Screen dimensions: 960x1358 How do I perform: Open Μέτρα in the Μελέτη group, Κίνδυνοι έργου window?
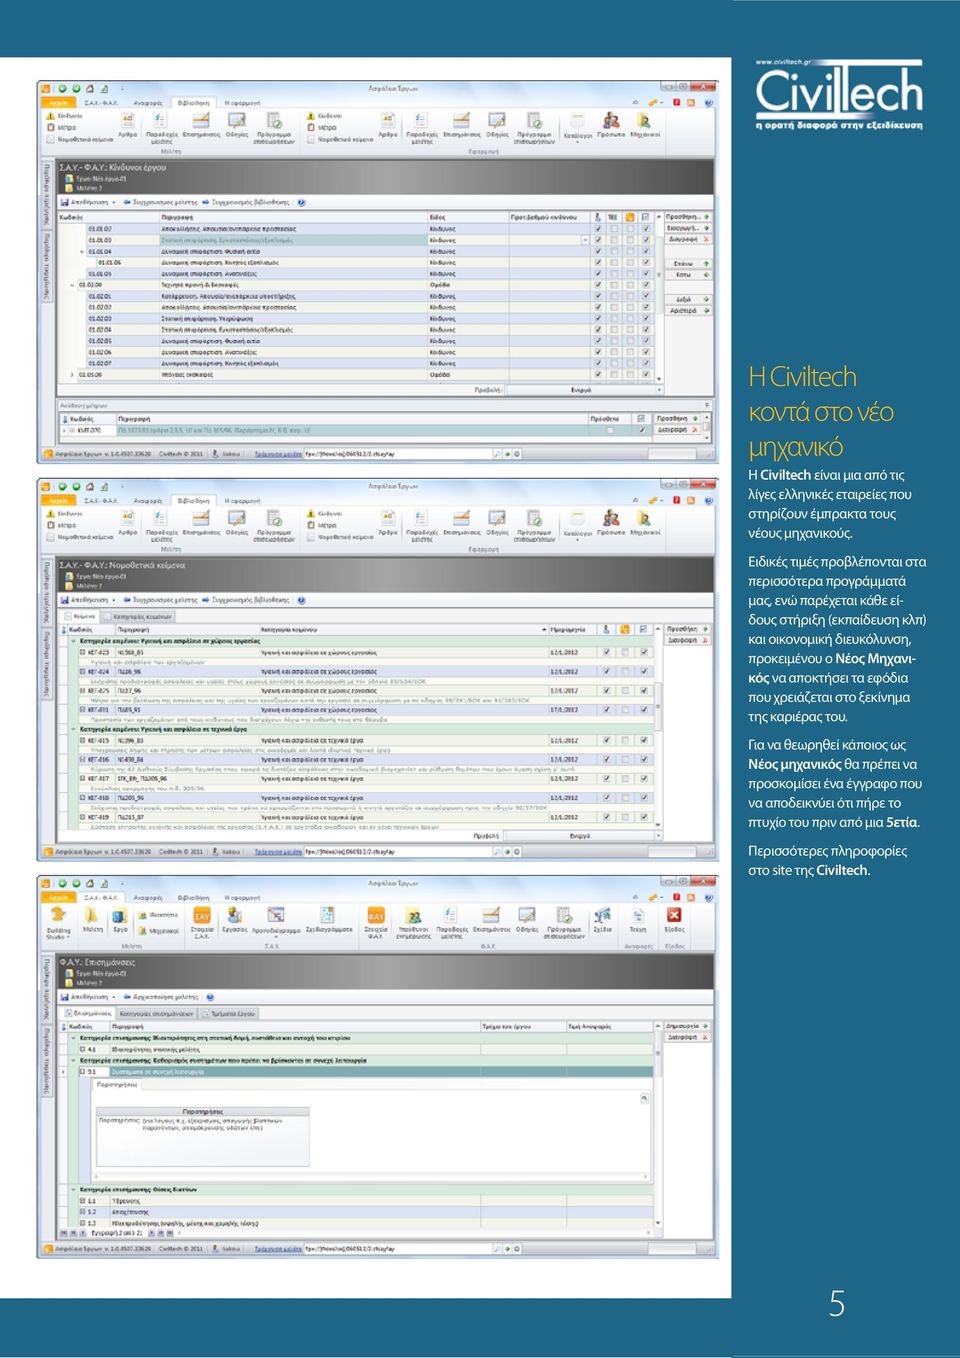tap(61, 128)
